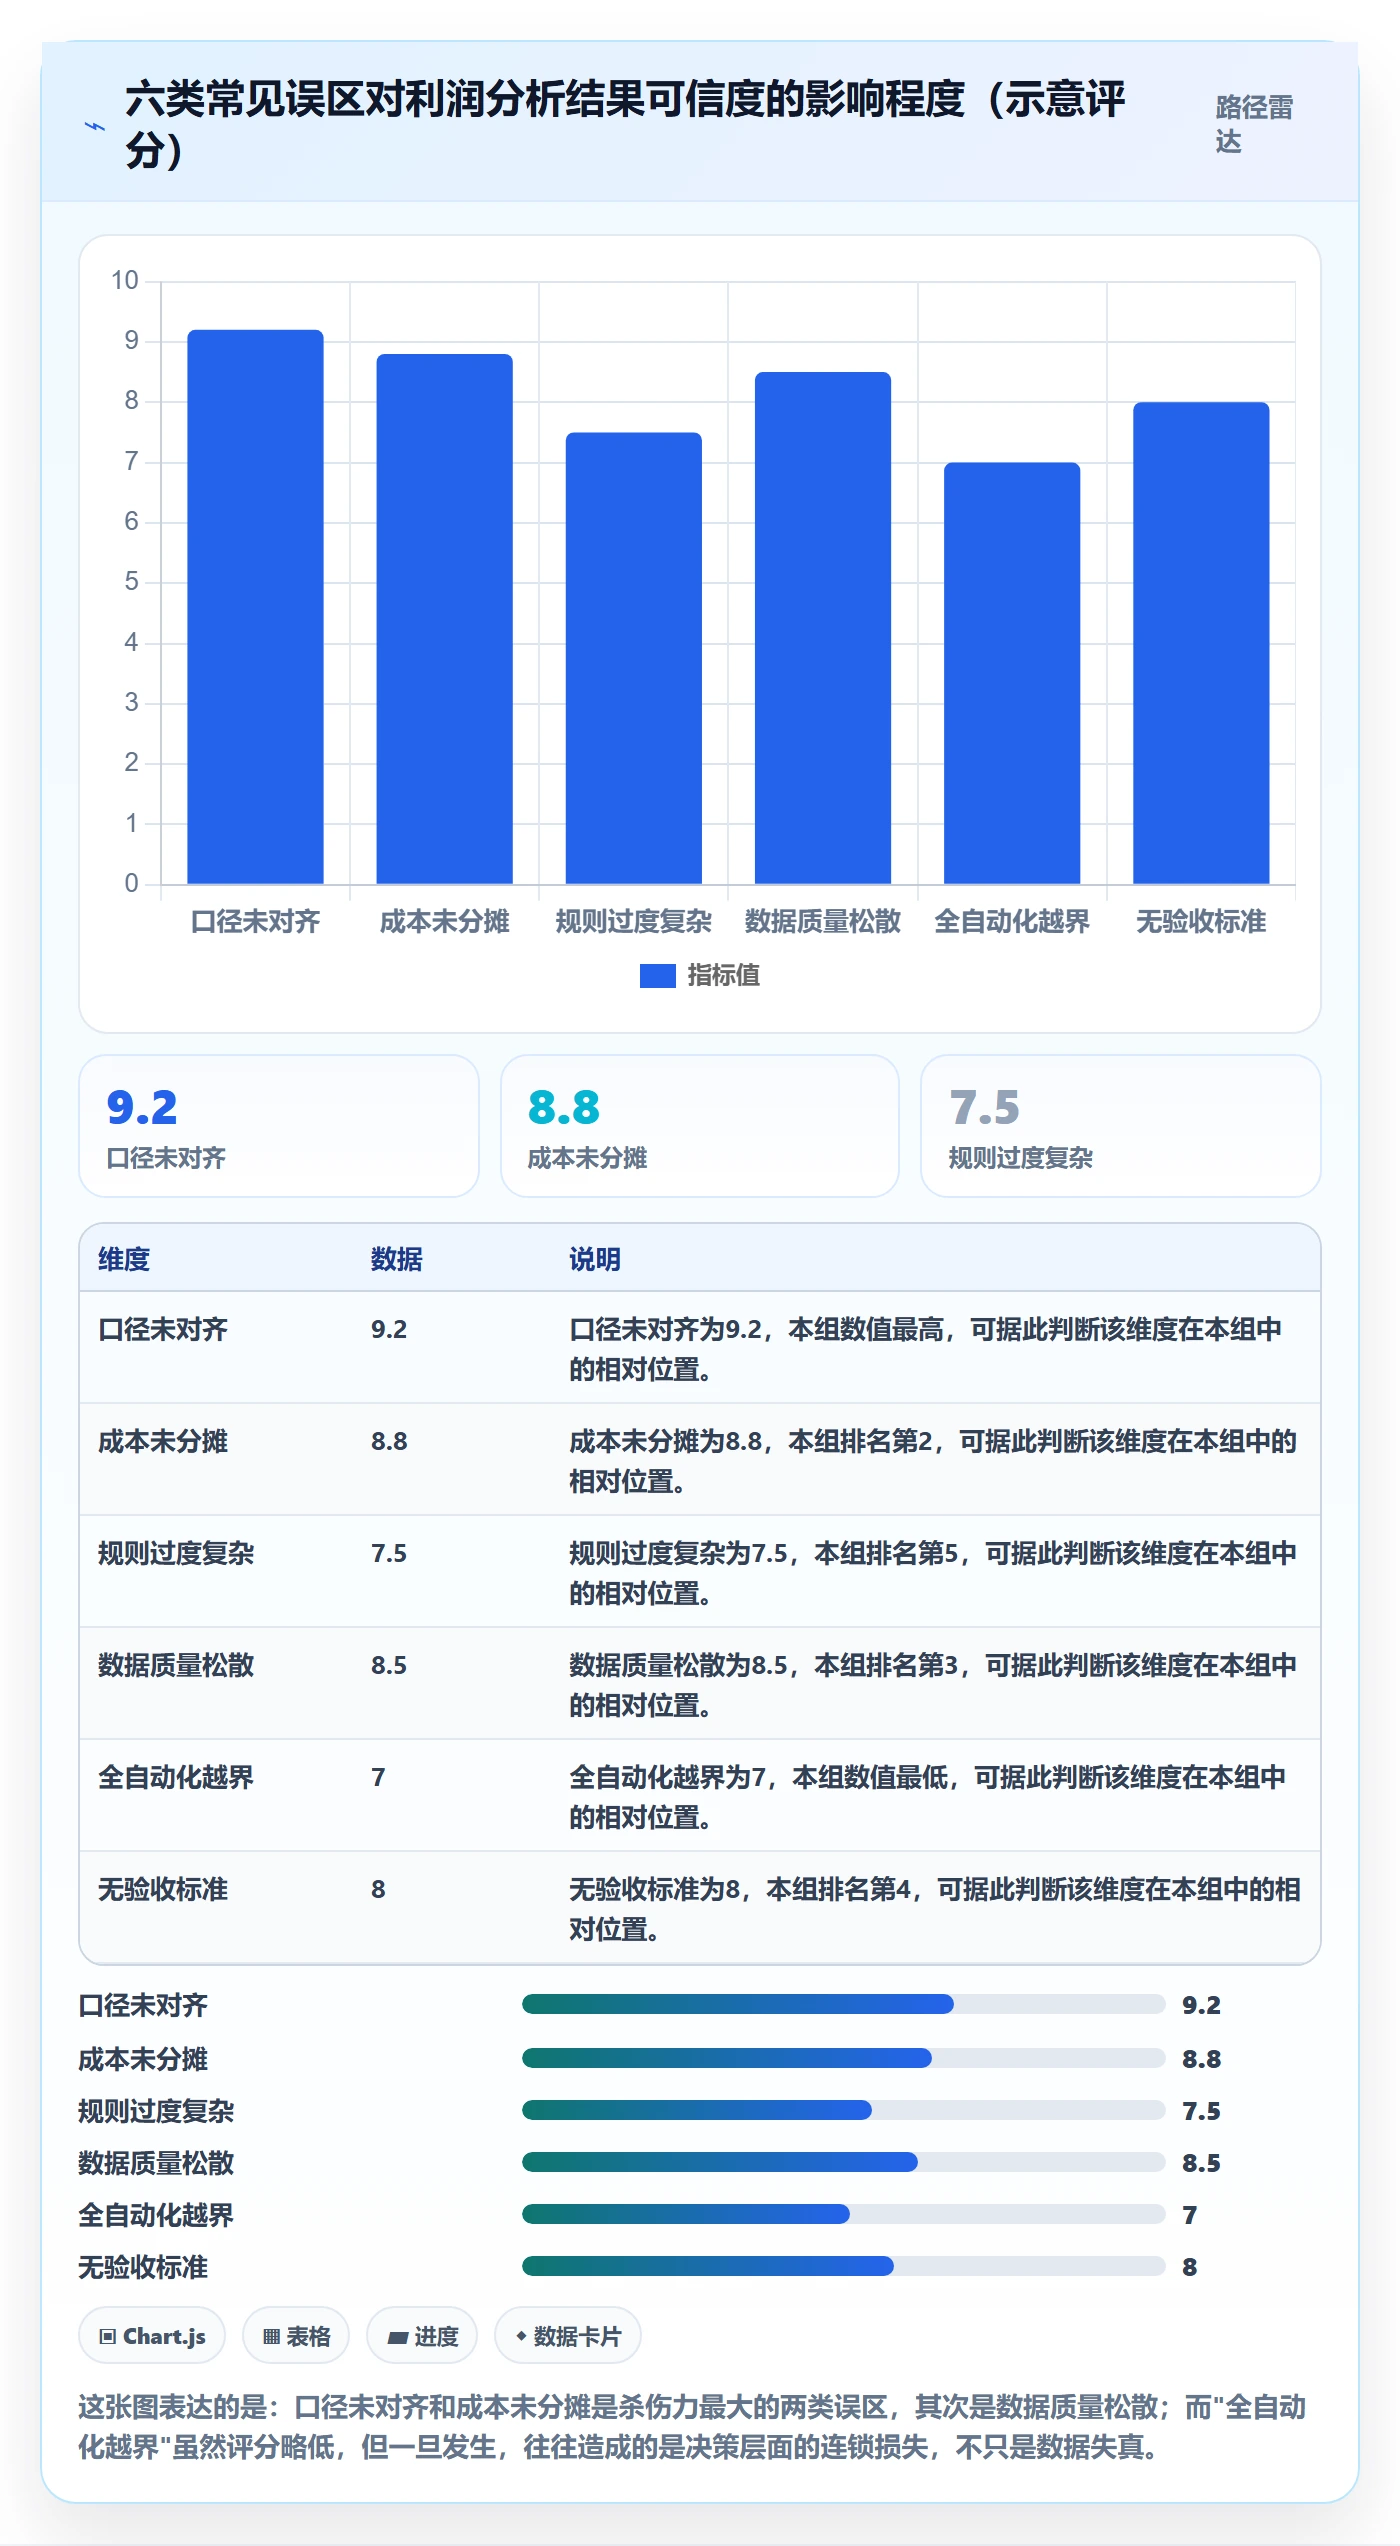The height and width of the screenshot is (2546, 1400).
Task: Click the 10 label on the chart's y-axis
Action: pos(125,280)
